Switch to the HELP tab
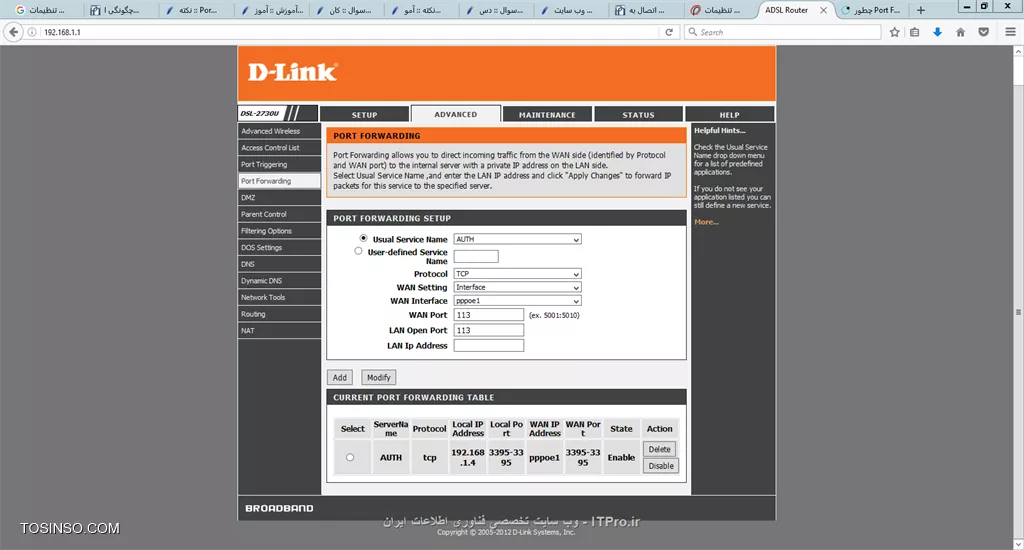The width and height of the screenshot is (1024, 550). point(729,114)
